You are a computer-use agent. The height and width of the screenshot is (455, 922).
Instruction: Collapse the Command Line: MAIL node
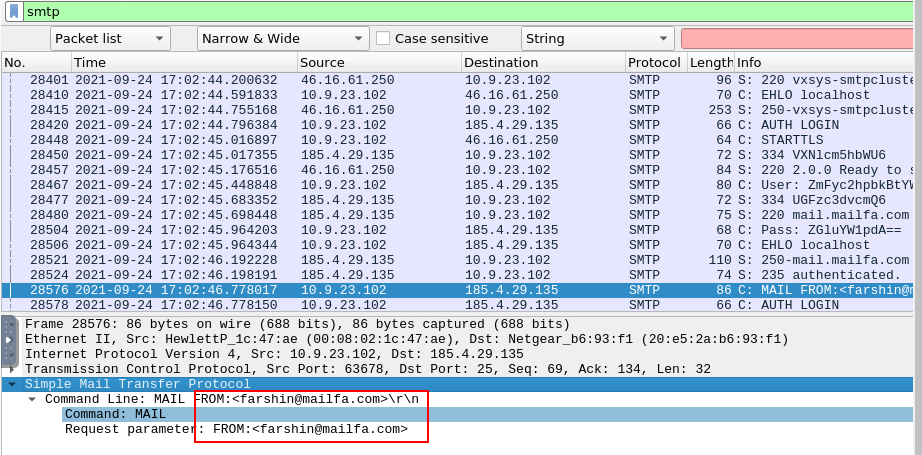[32, 399]
